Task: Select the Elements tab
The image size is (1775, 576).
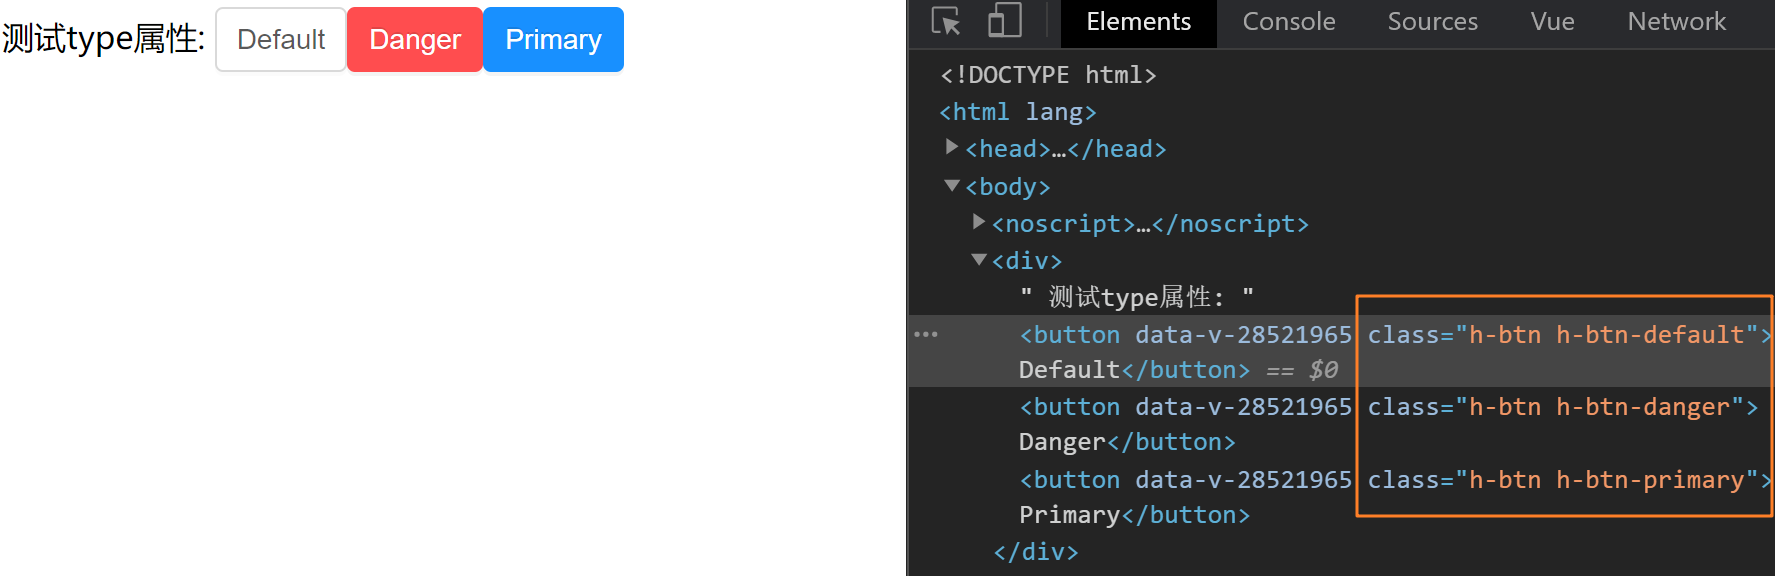Action: [1138, 22]
